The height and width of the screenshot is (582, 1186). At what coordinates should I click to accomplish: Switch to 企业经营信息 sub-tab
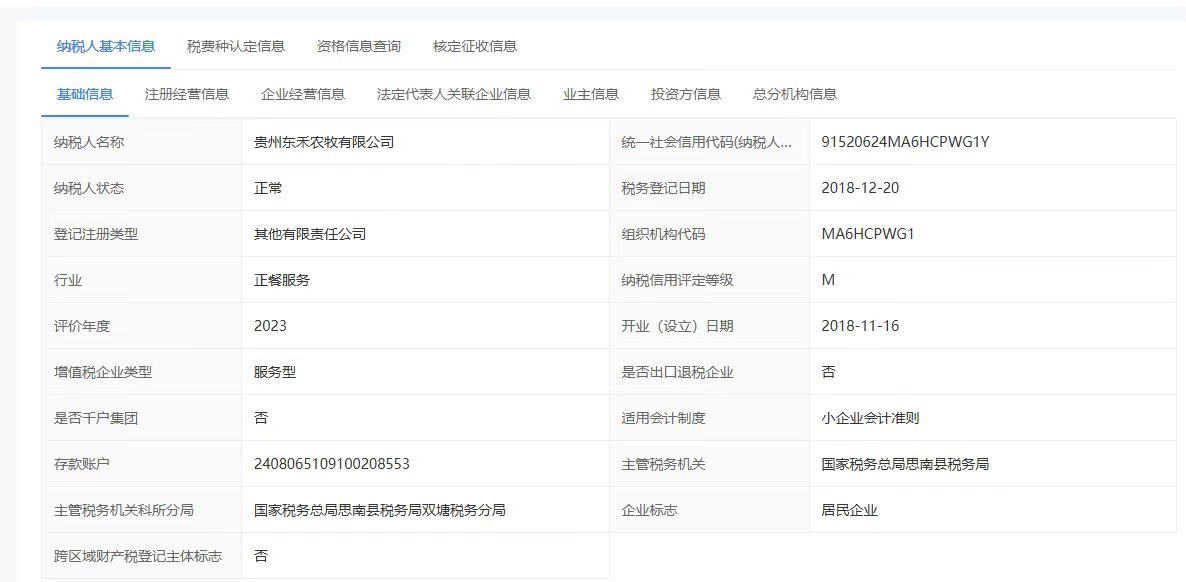(x=303, y=94)
